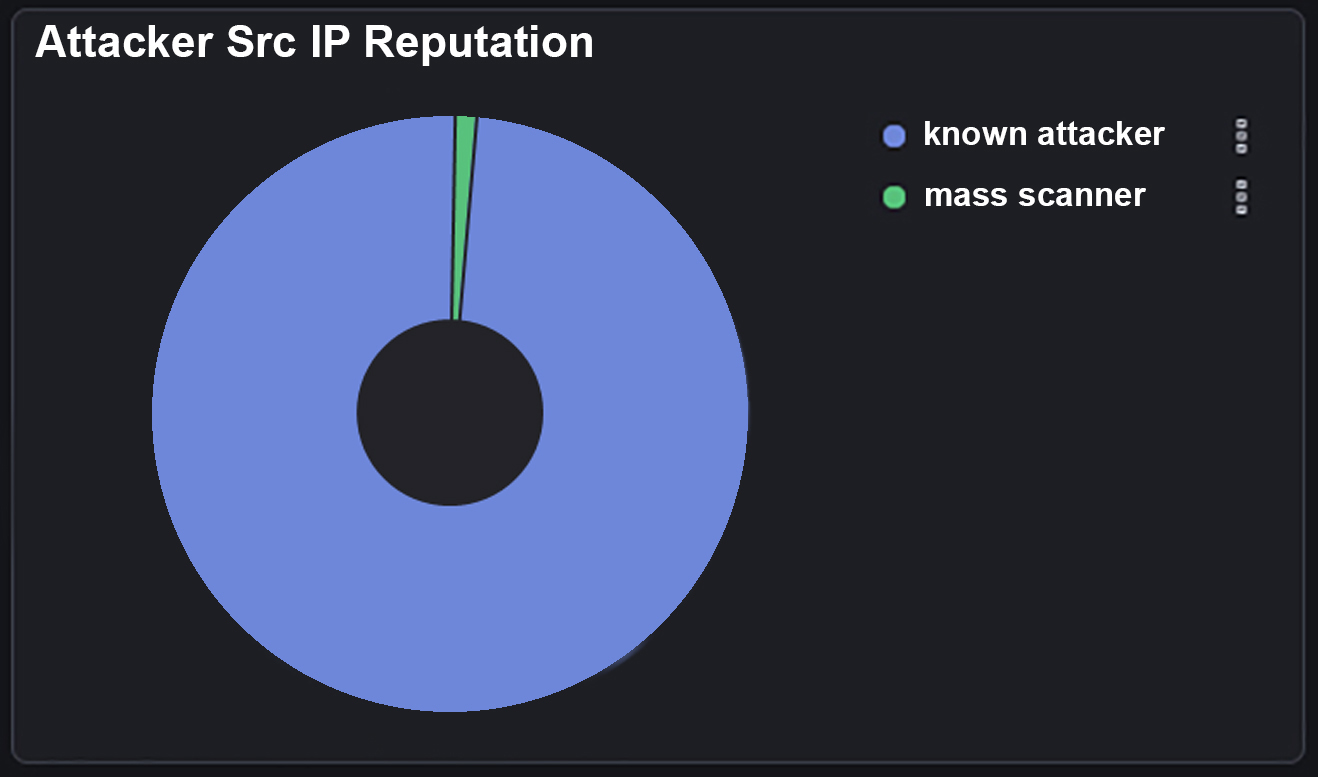
Task: Click the green mass scanner legend dot
Action: tap(893, 197)
